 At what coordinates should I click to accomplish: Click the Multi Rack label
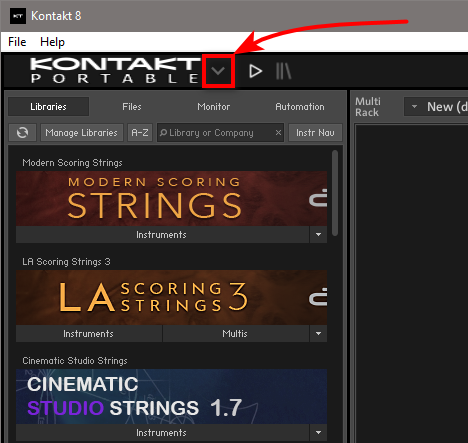[368, 107]
